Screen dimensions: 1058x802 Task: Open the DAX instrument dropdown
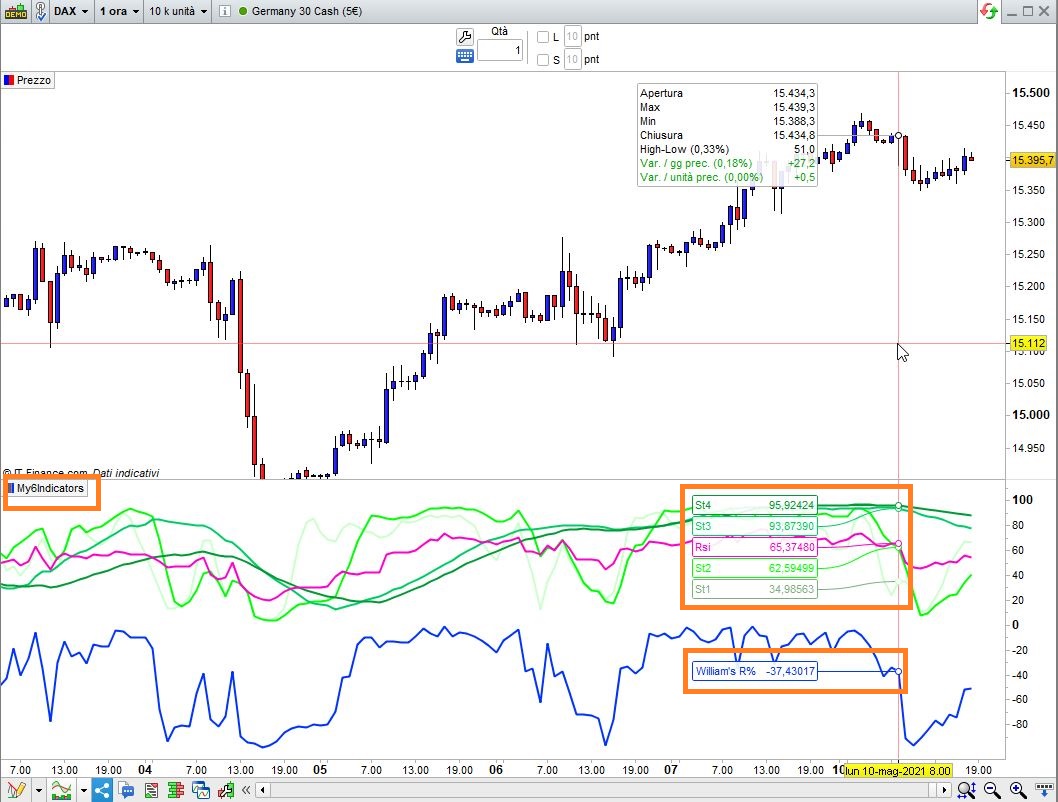(x=72, y=11)
